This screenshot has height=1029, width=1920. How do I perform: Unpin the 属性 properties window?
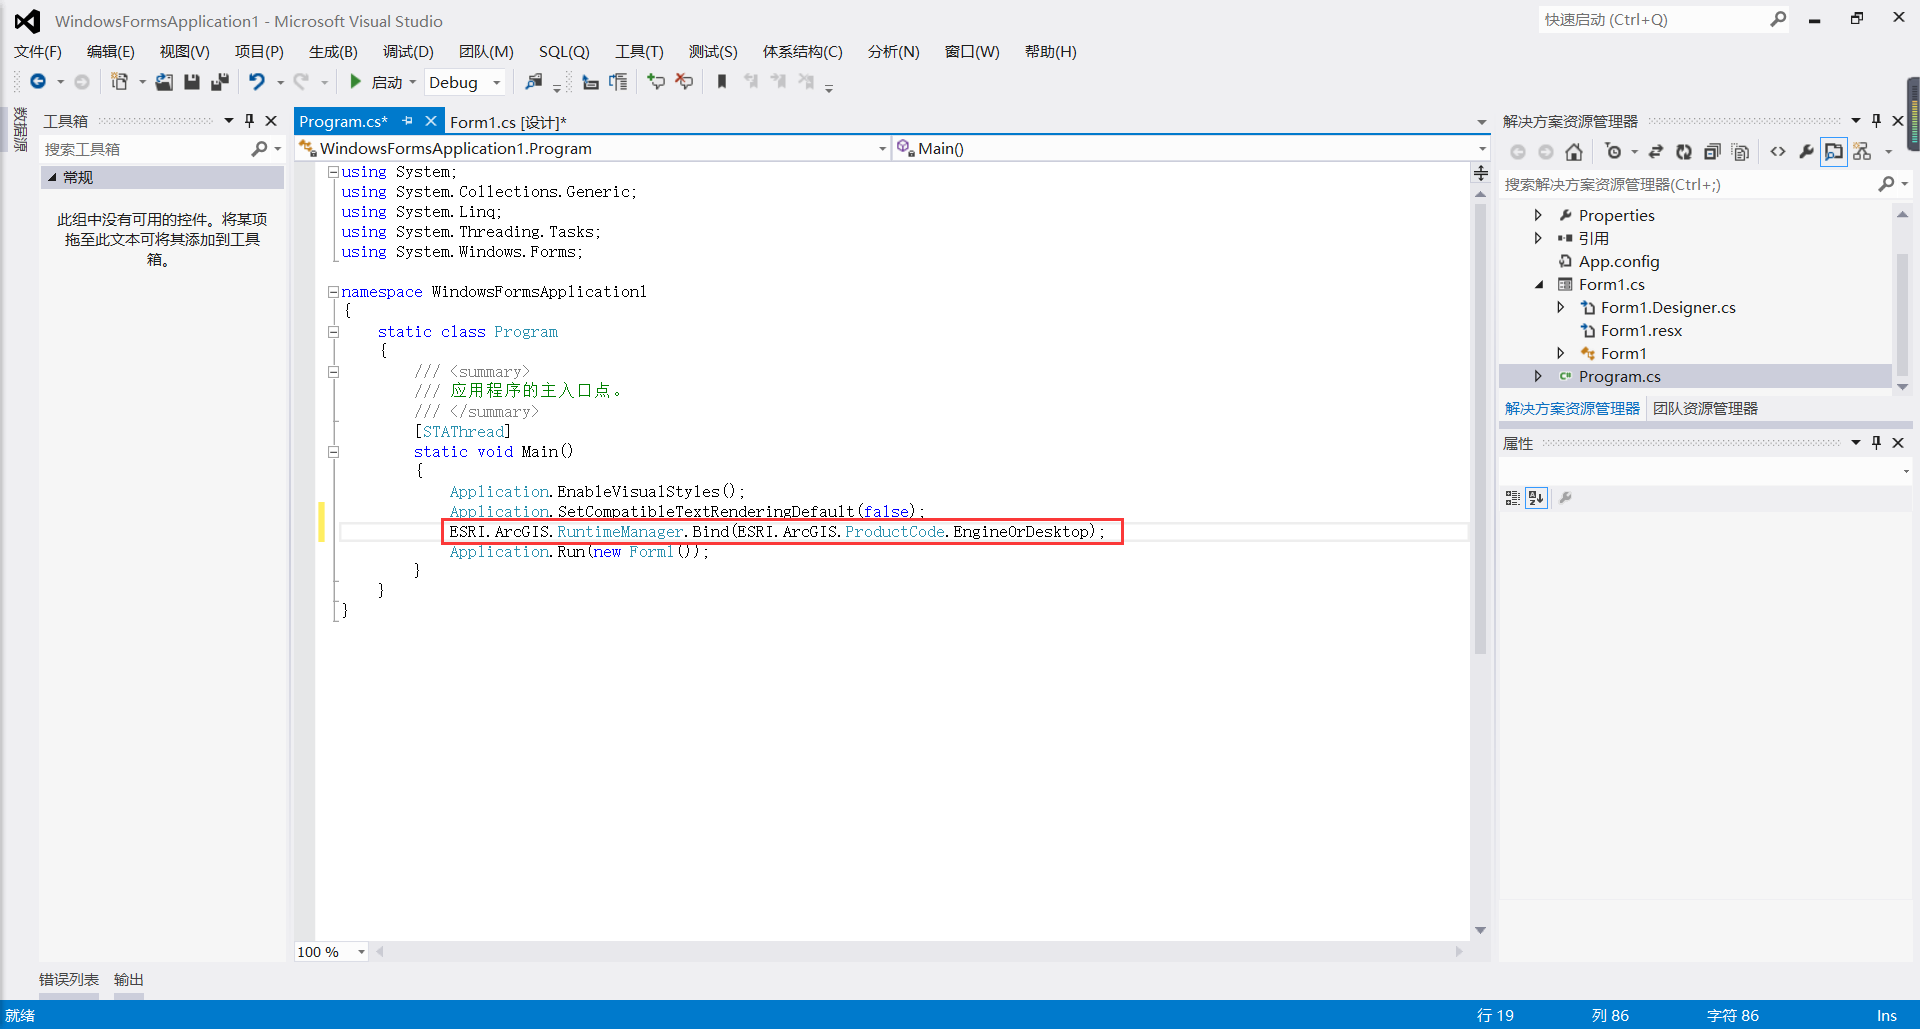pos(1877,442)
